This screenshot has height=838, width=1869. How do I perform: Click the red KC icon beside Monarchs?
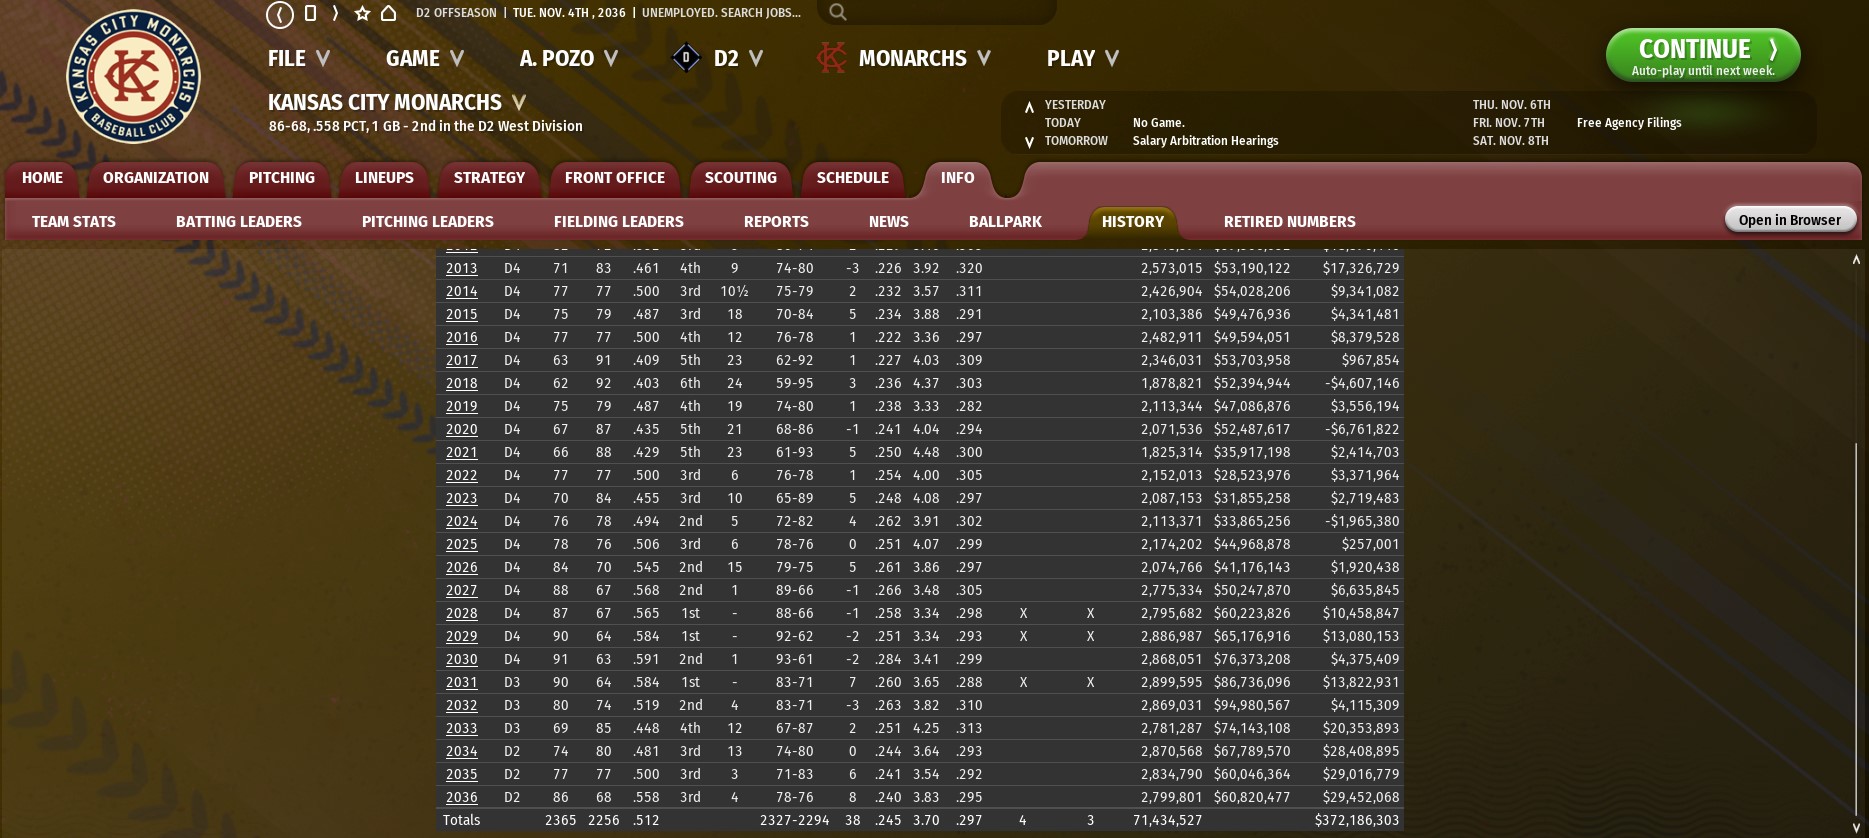click(x=831, y=58)
